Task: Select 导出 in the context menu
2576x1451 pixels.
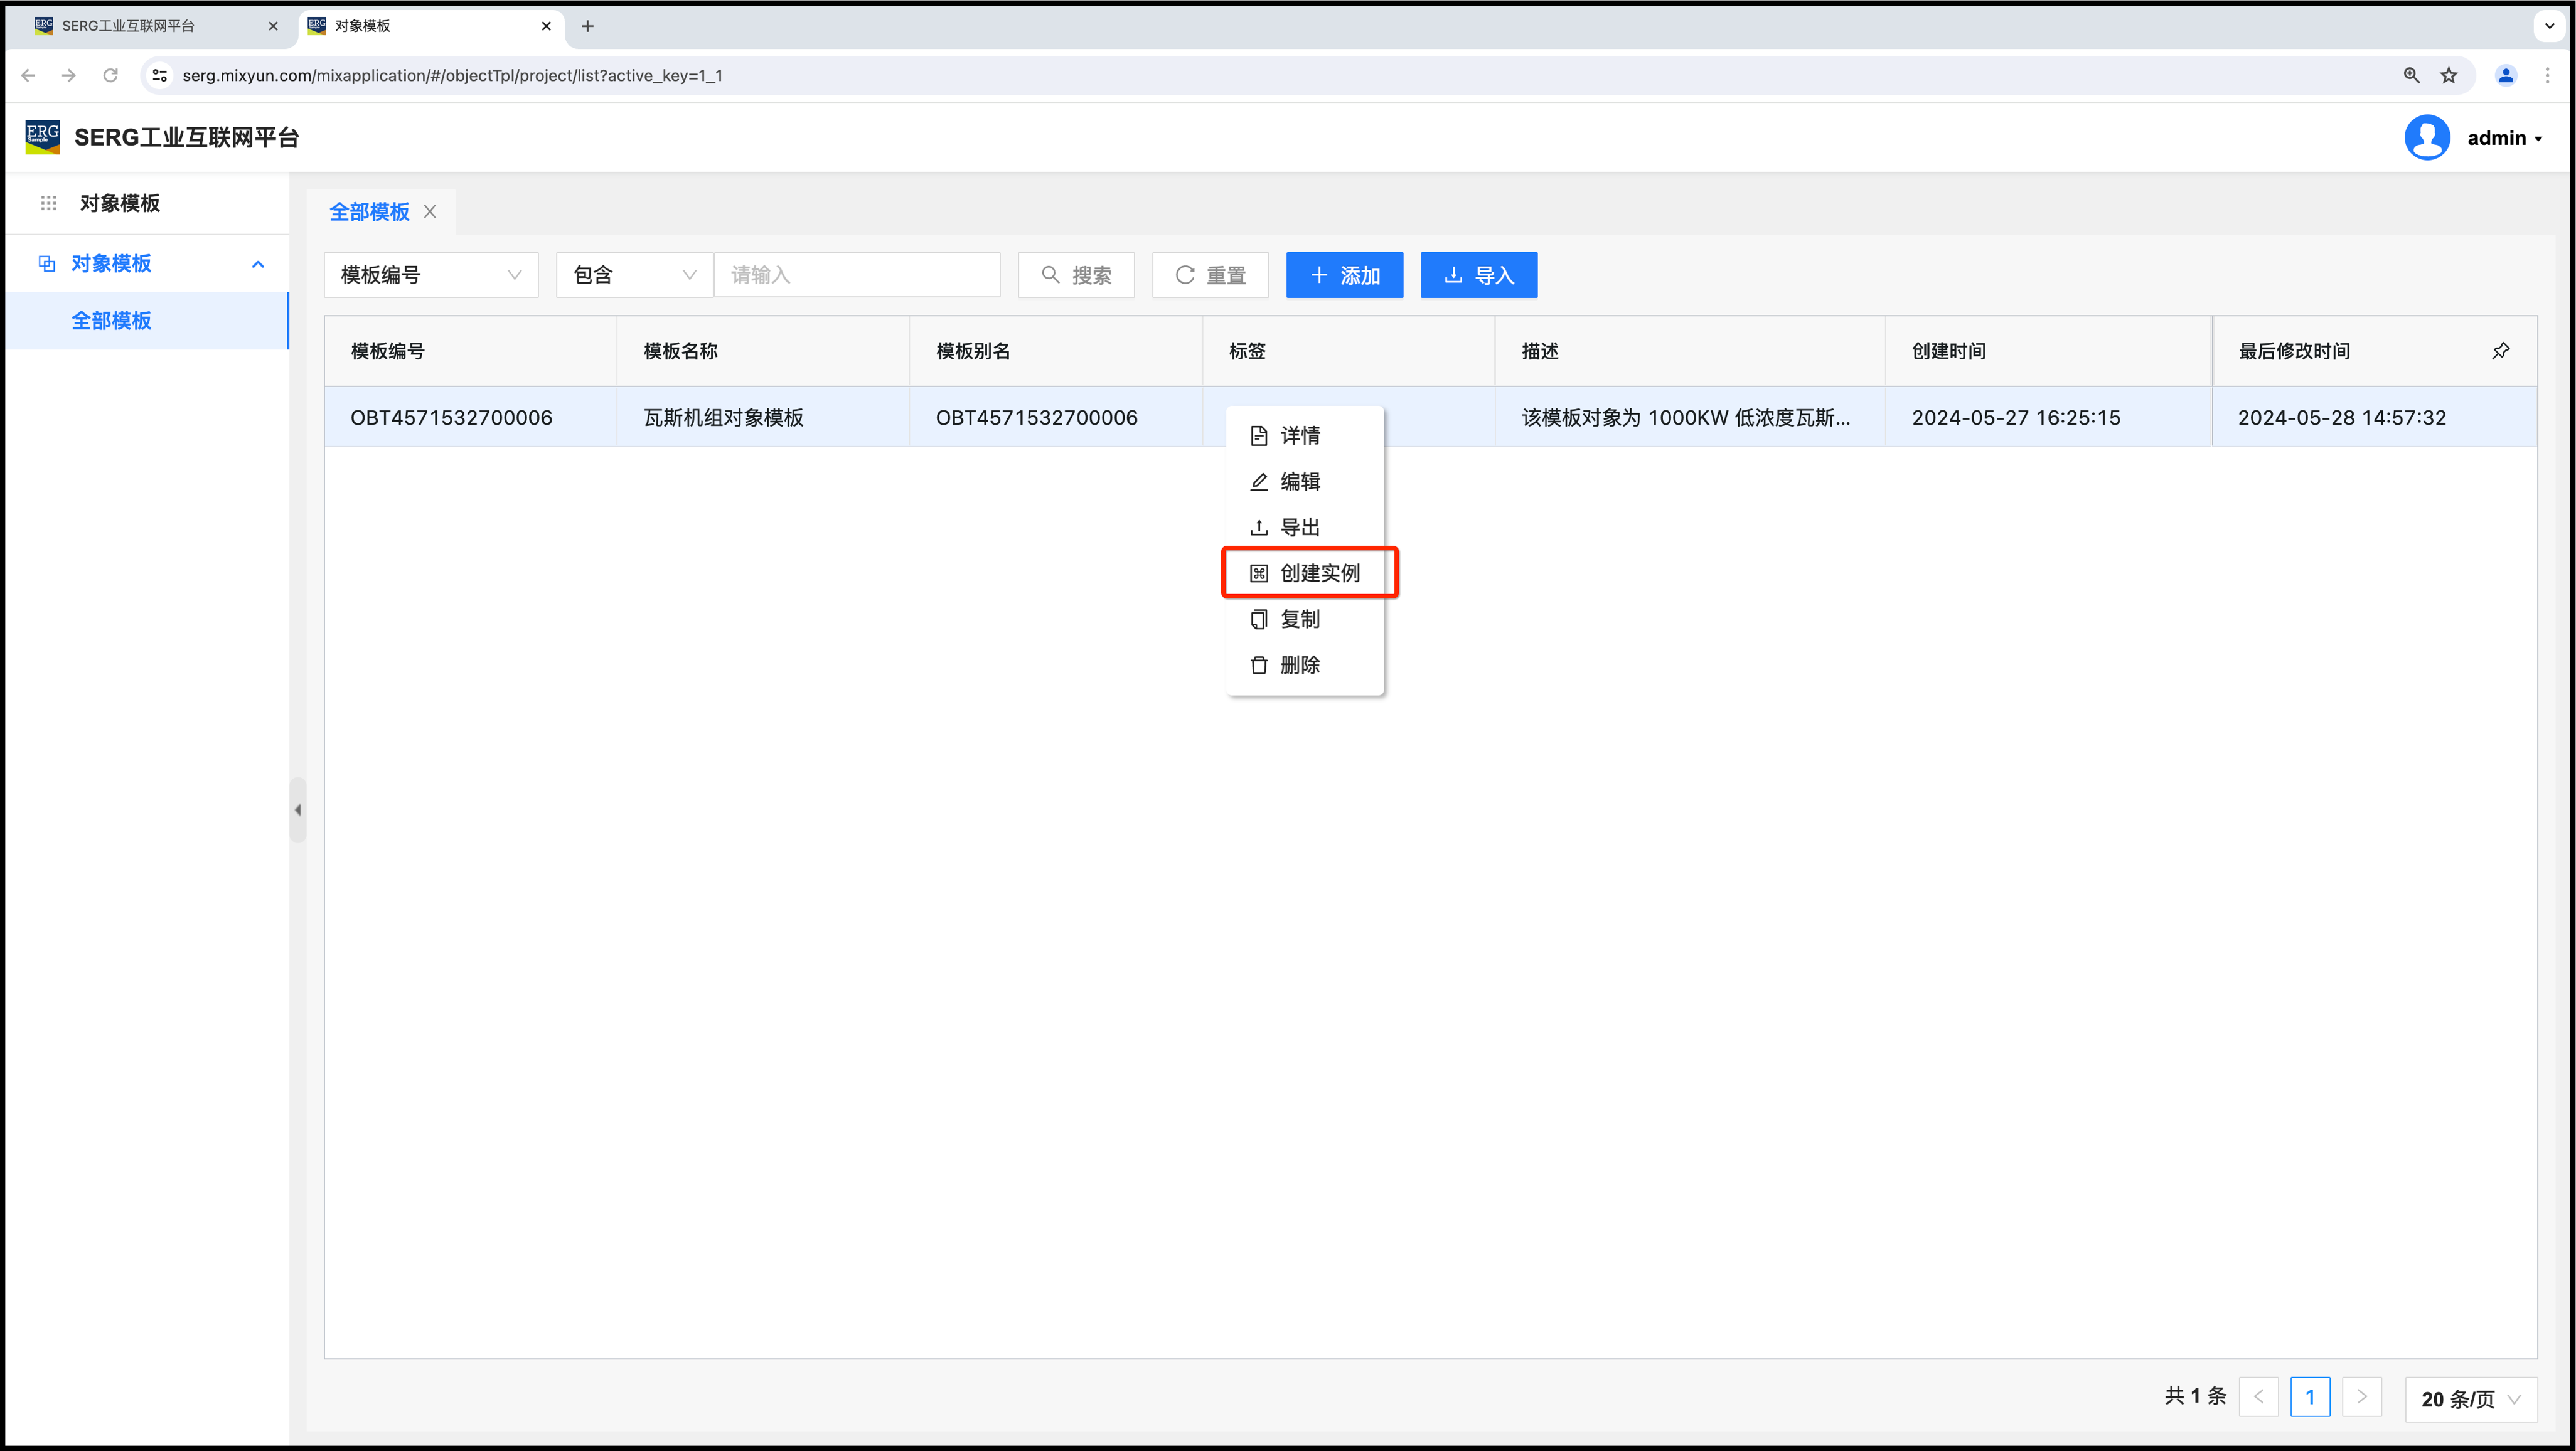Action: [1299, 527]
